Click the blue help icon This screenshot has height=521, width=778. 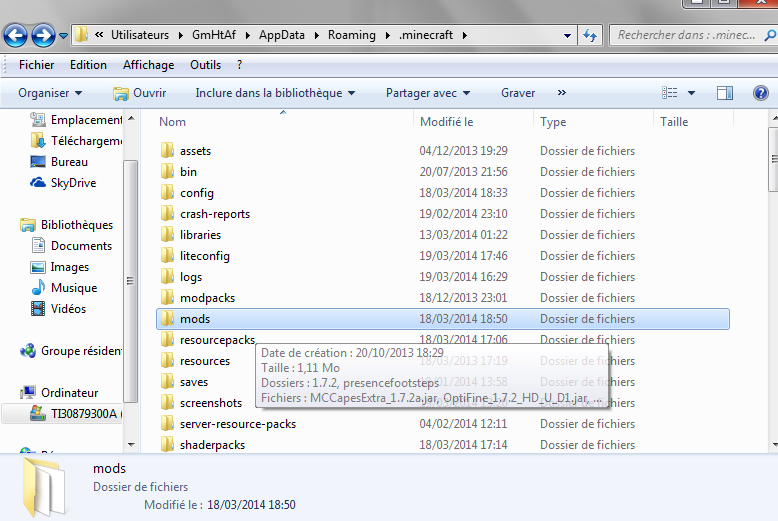(x=761, y=93)
